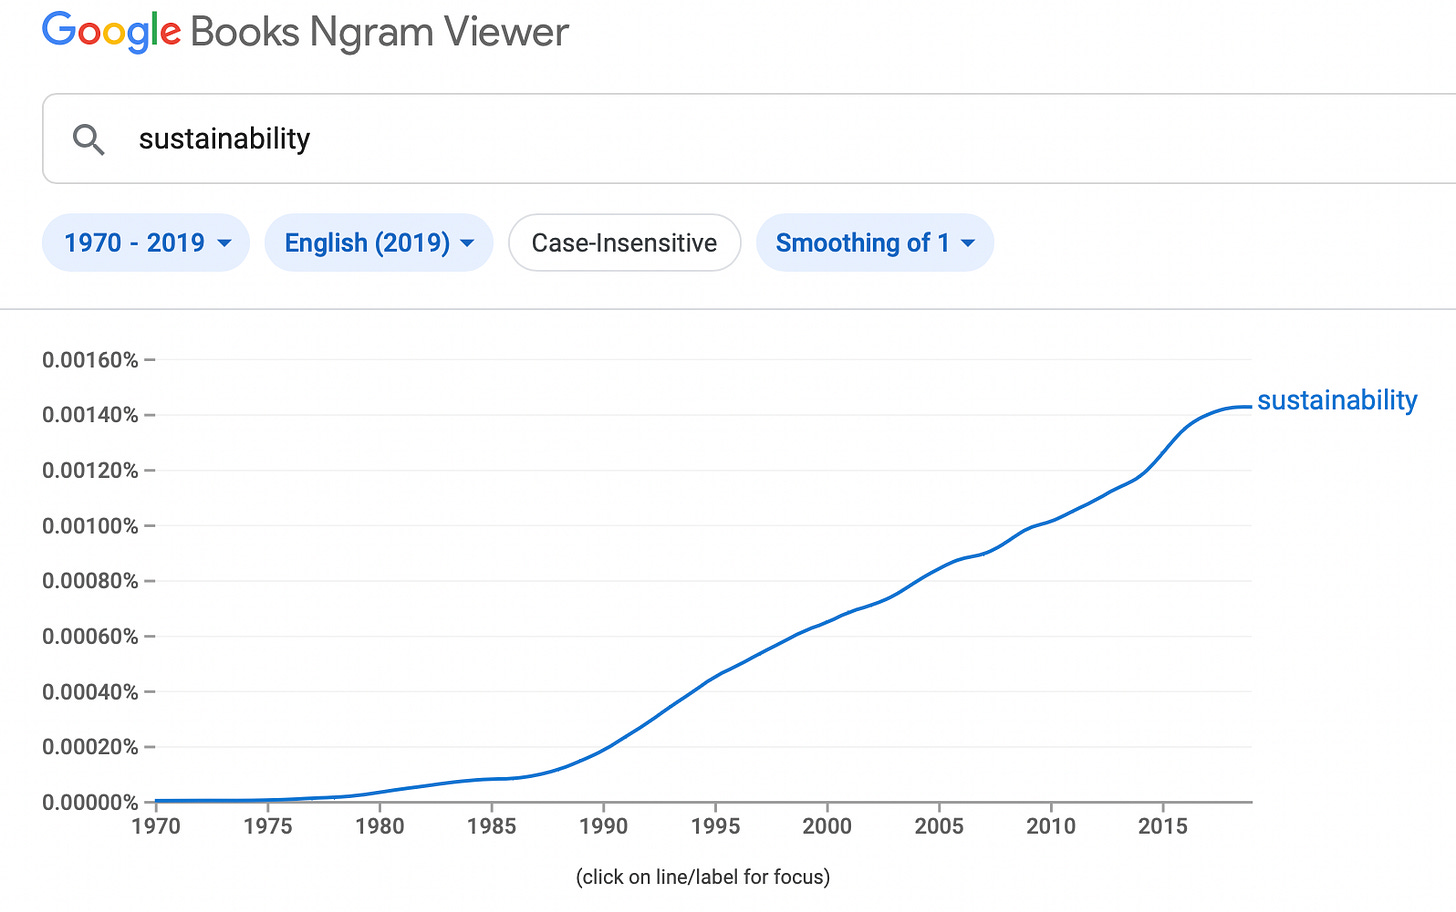Click the 0.00060% y-axis label

coord(90,636)
